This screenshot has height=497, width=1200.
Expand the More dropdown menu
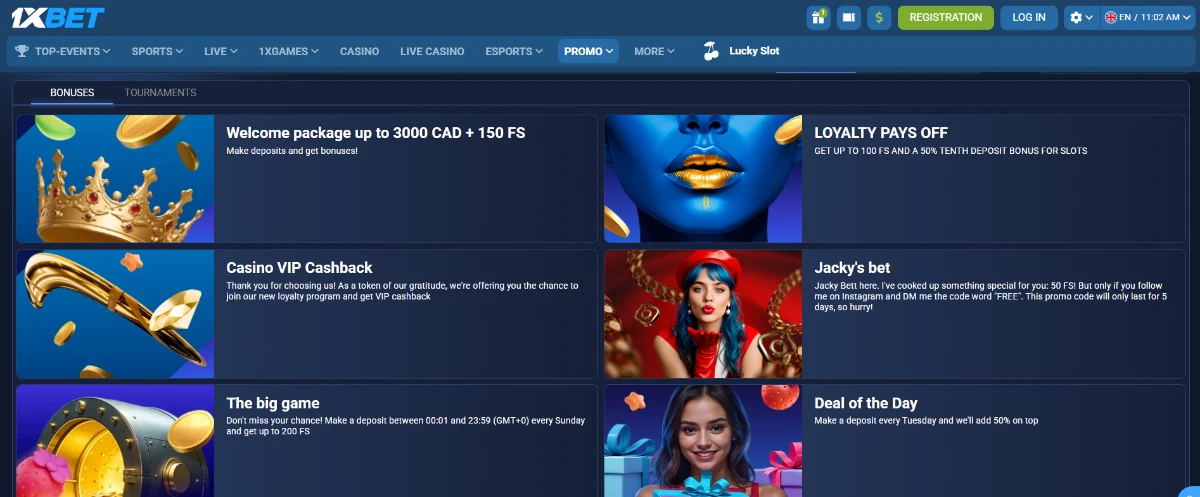tap(654, 51)
